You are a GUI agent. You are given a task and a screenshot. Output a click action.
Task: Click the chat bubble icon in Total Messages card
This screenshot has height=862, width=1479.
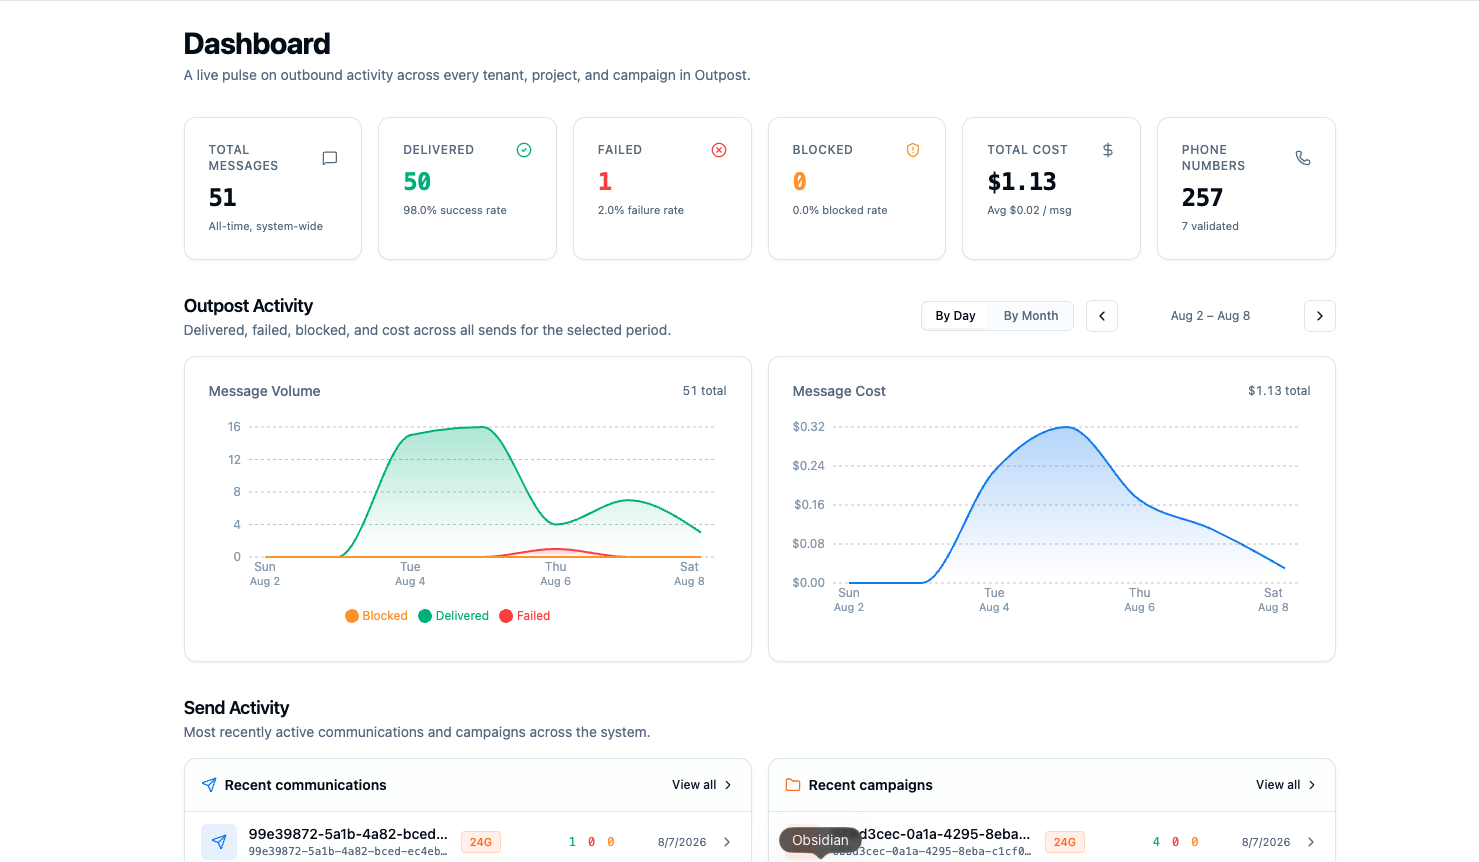pos(330,158)
